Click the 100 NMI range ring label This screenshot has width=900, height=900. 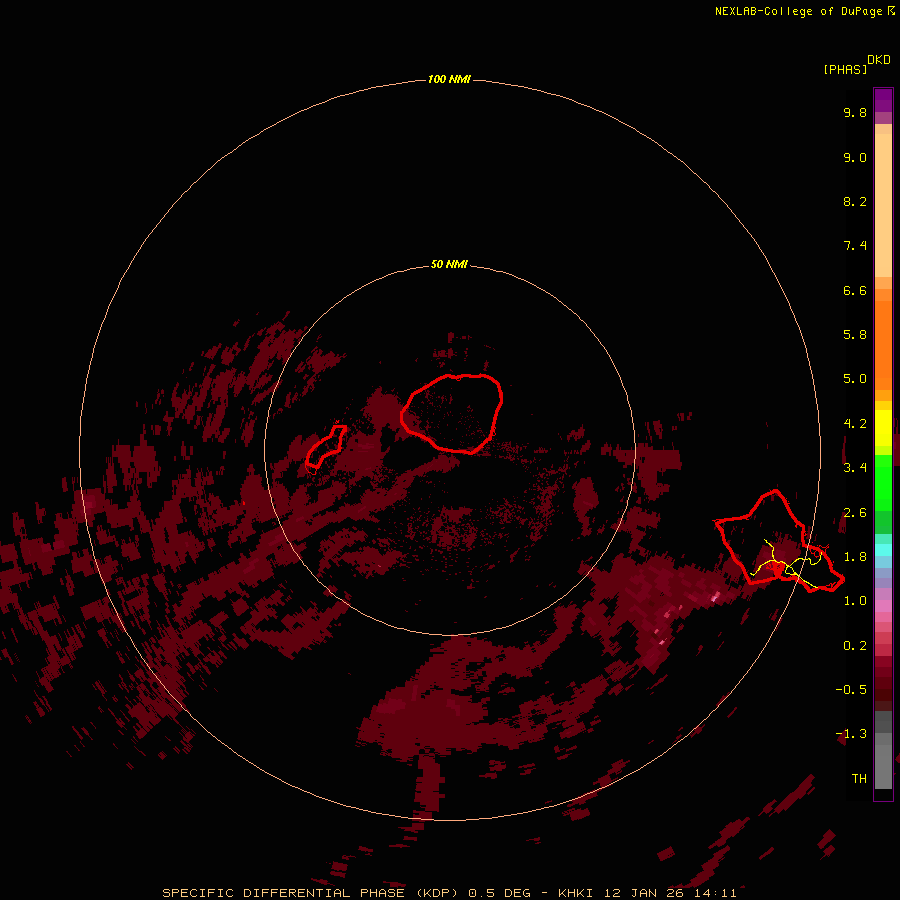tap(449, 79)
